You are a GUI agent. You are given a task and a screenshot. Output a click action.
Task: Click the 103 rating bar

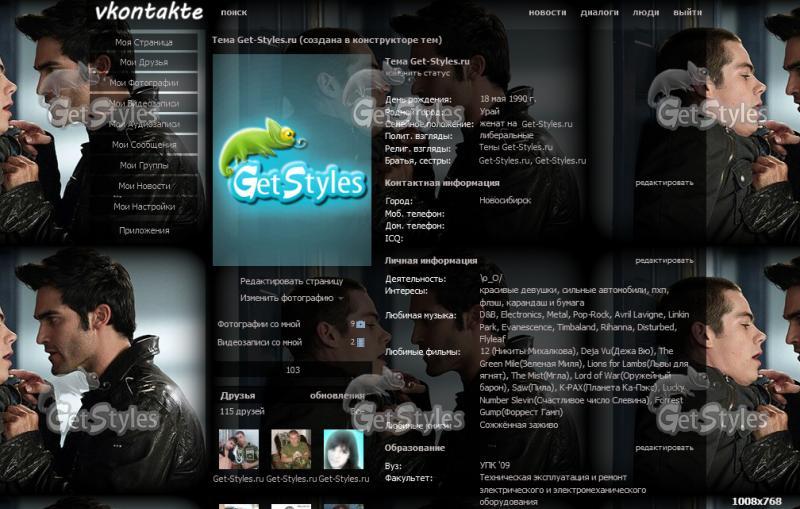point(292,370)
